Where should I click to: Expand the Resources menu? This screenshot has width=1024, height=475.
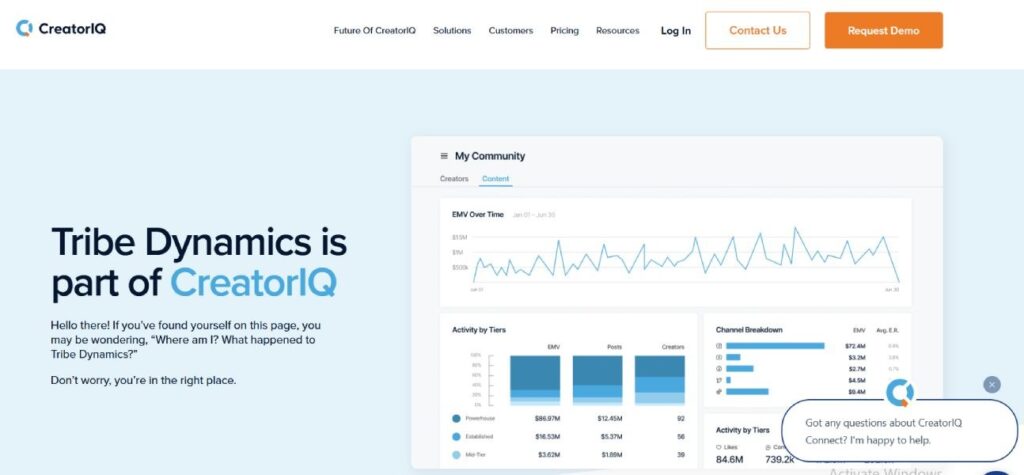point(618,31)
